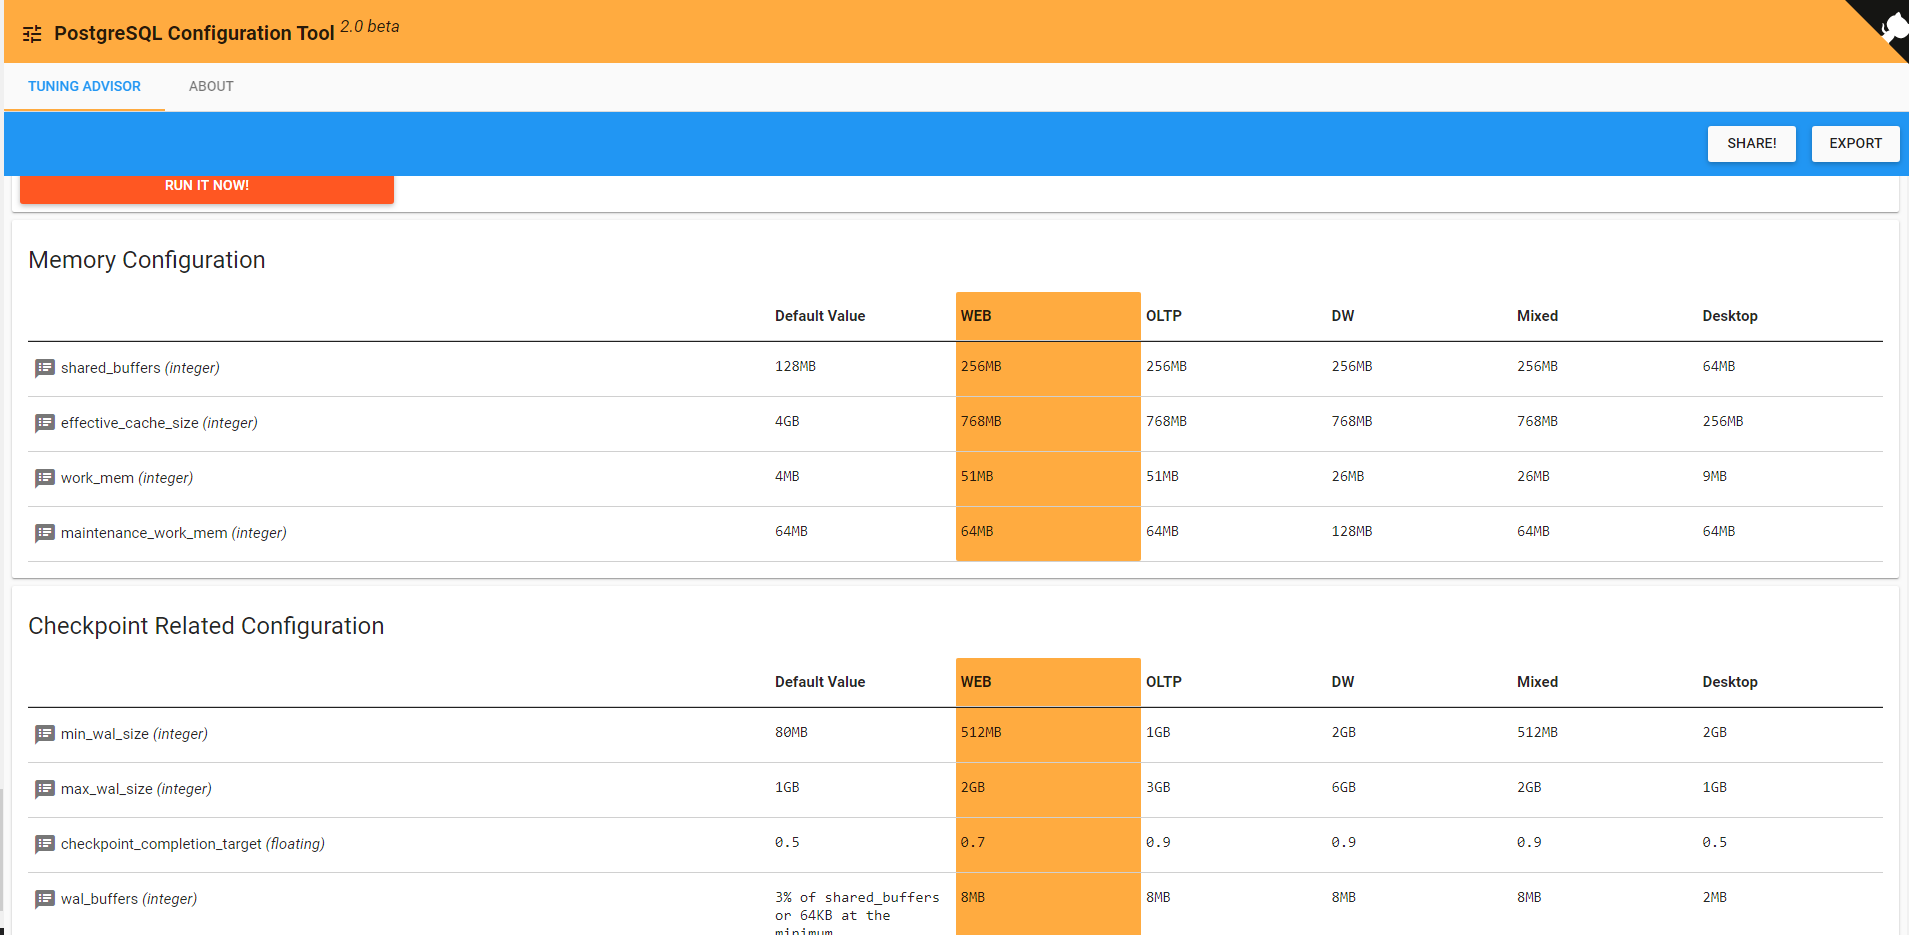
Task: Click the effective_cache_size comment icon
Action: (x=45, y=423)
